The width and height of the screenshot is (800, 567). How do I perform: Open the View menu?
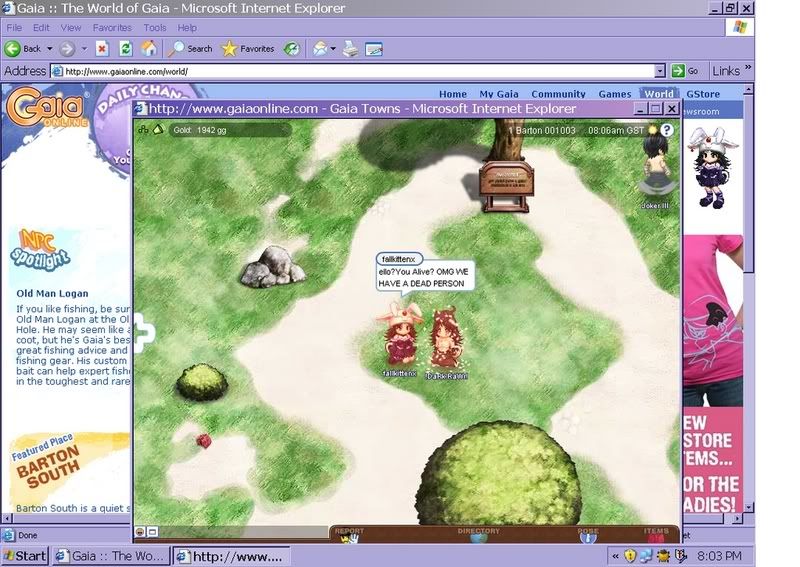pos(71,28)
